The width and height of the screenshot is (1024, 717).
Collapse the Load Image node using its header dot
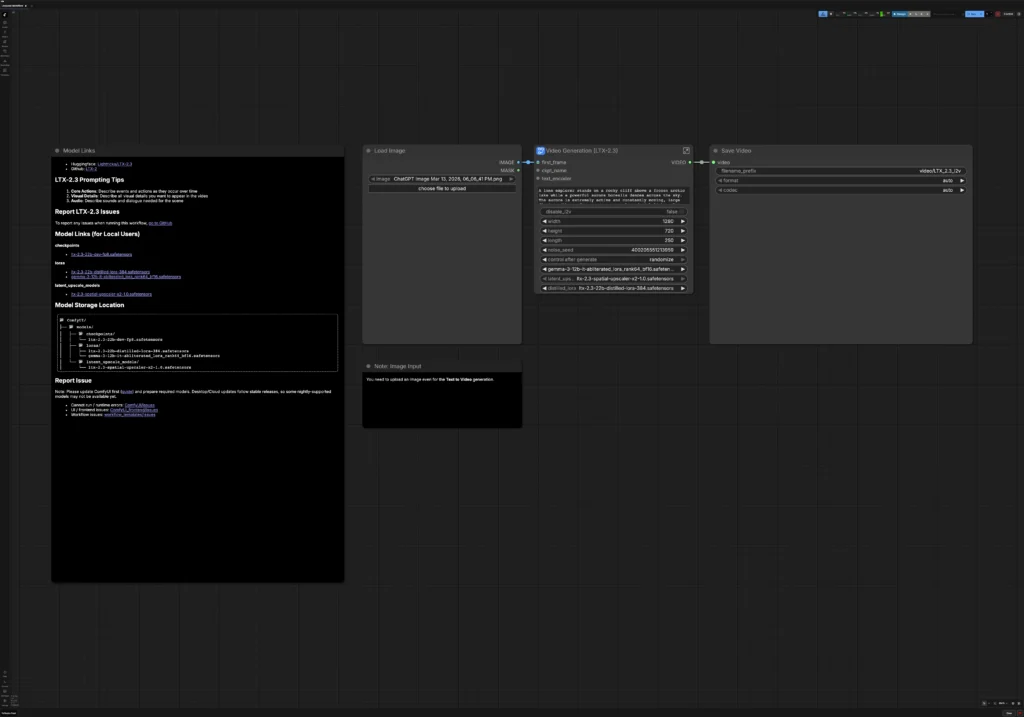tap(368, 150)
